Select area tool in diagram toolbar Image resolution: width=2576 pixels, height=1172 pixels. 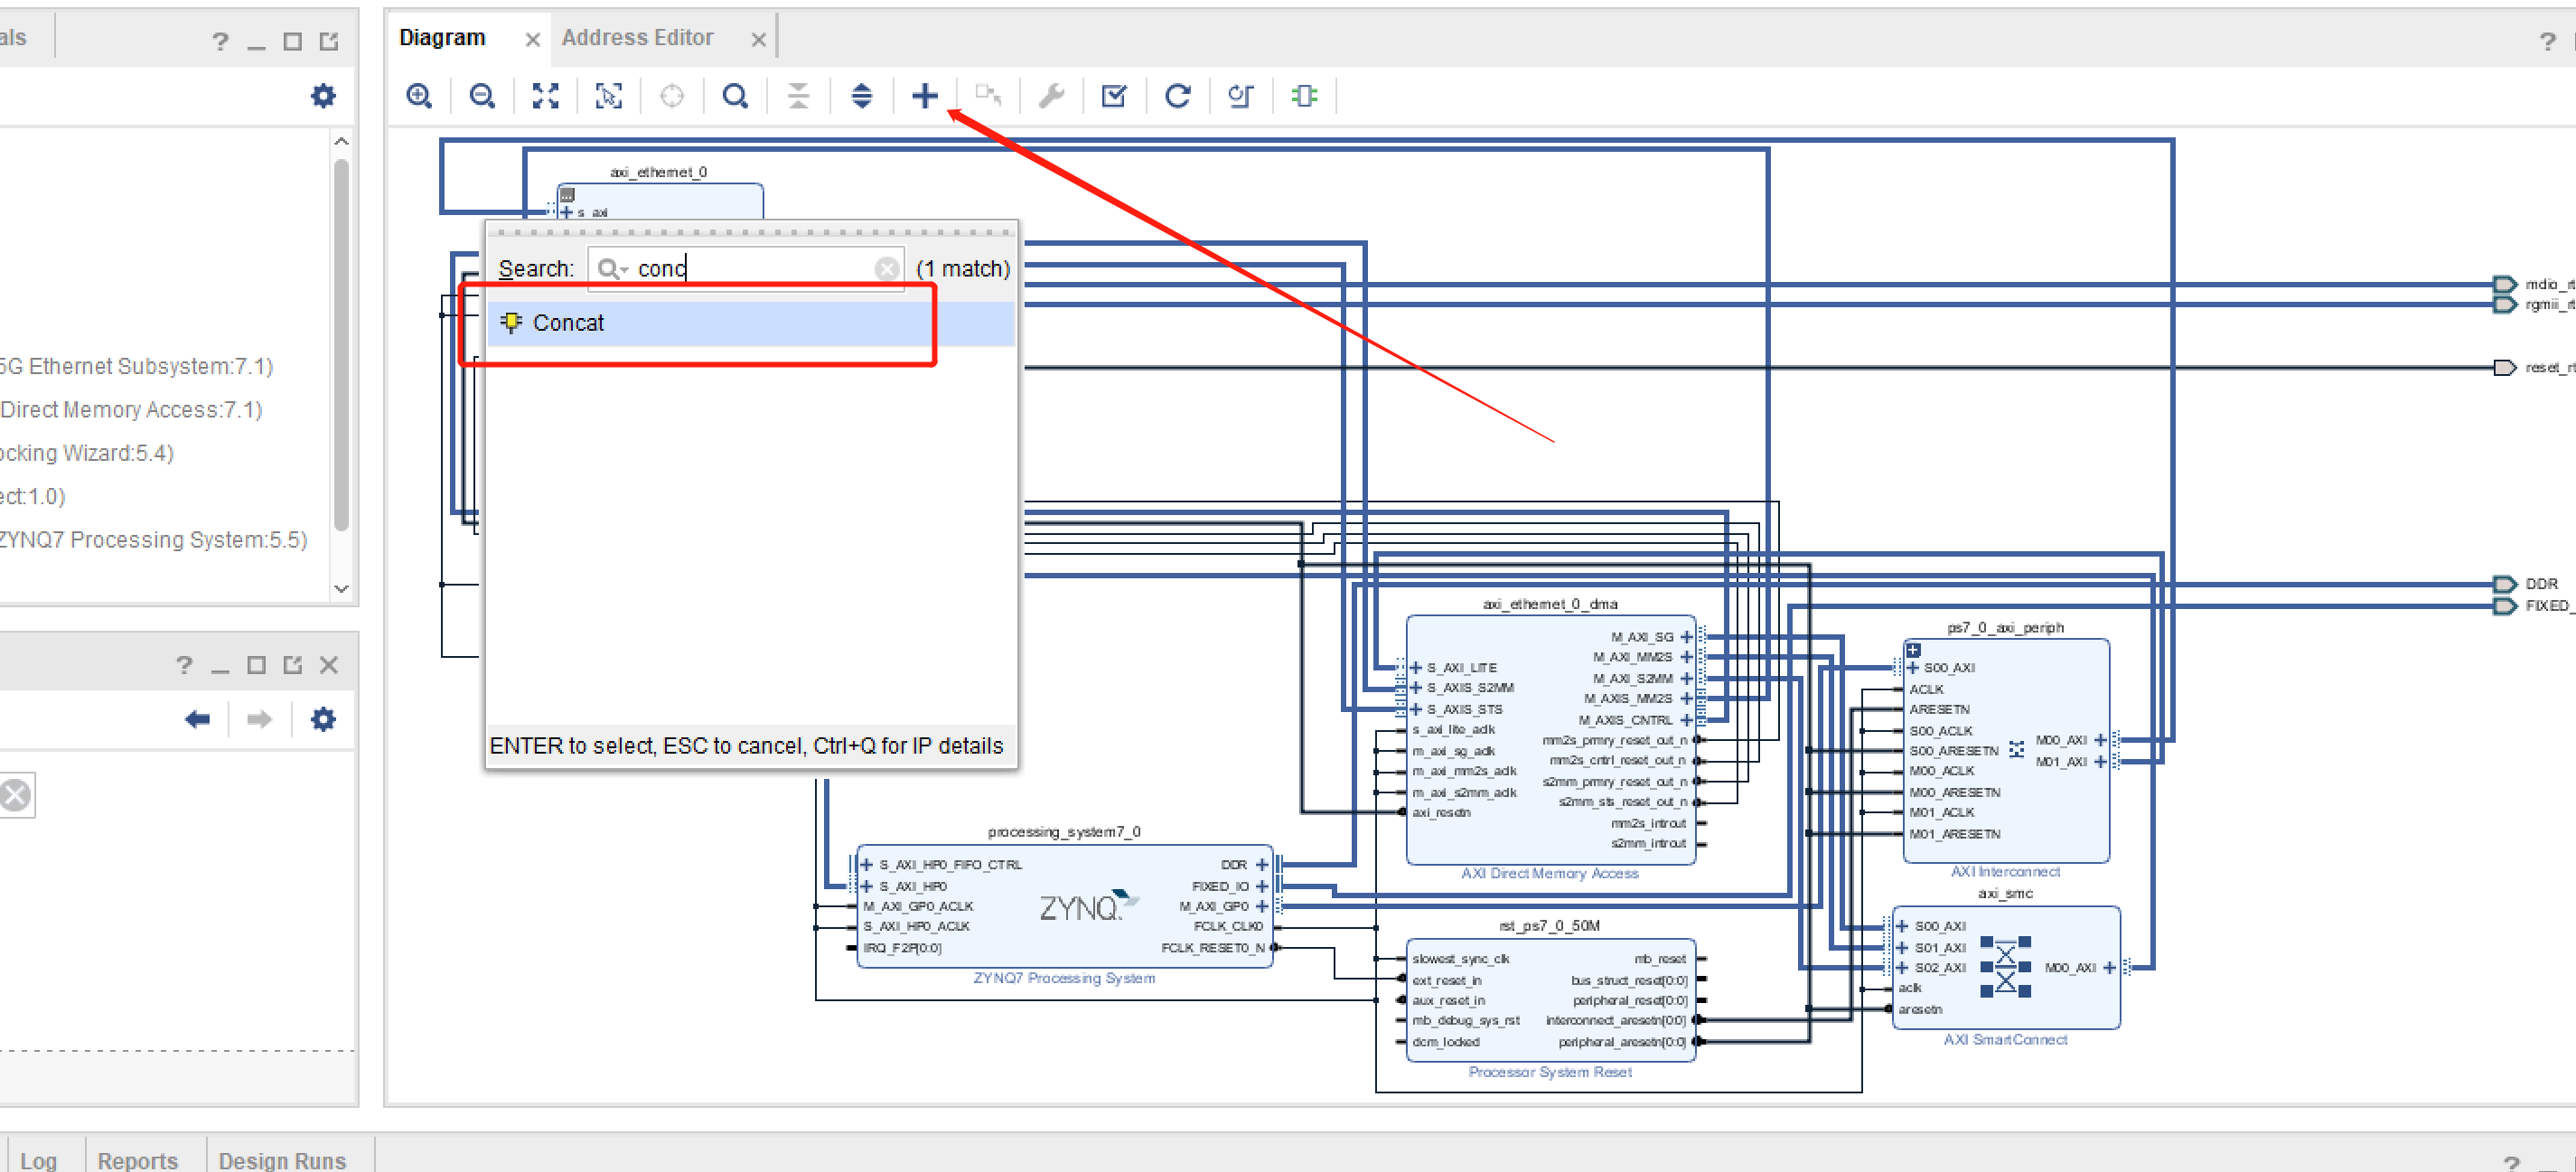click(x=608, y=96)
